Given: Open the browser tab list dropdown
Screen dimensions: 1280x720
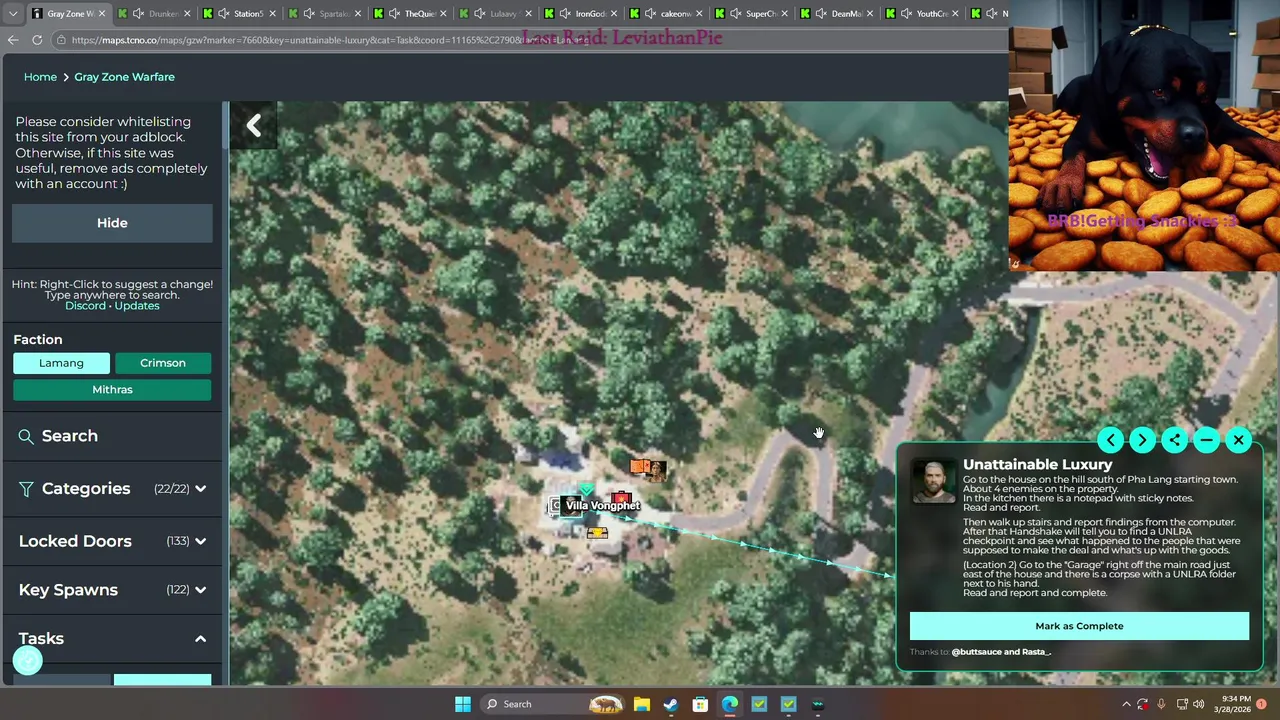Looking at the screenshot, I should 12,14.
